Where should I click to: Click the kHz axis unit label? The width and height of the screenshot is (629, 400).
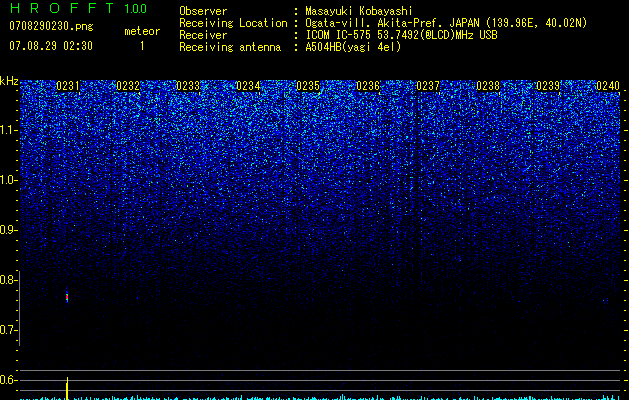[x=9, y=81]
